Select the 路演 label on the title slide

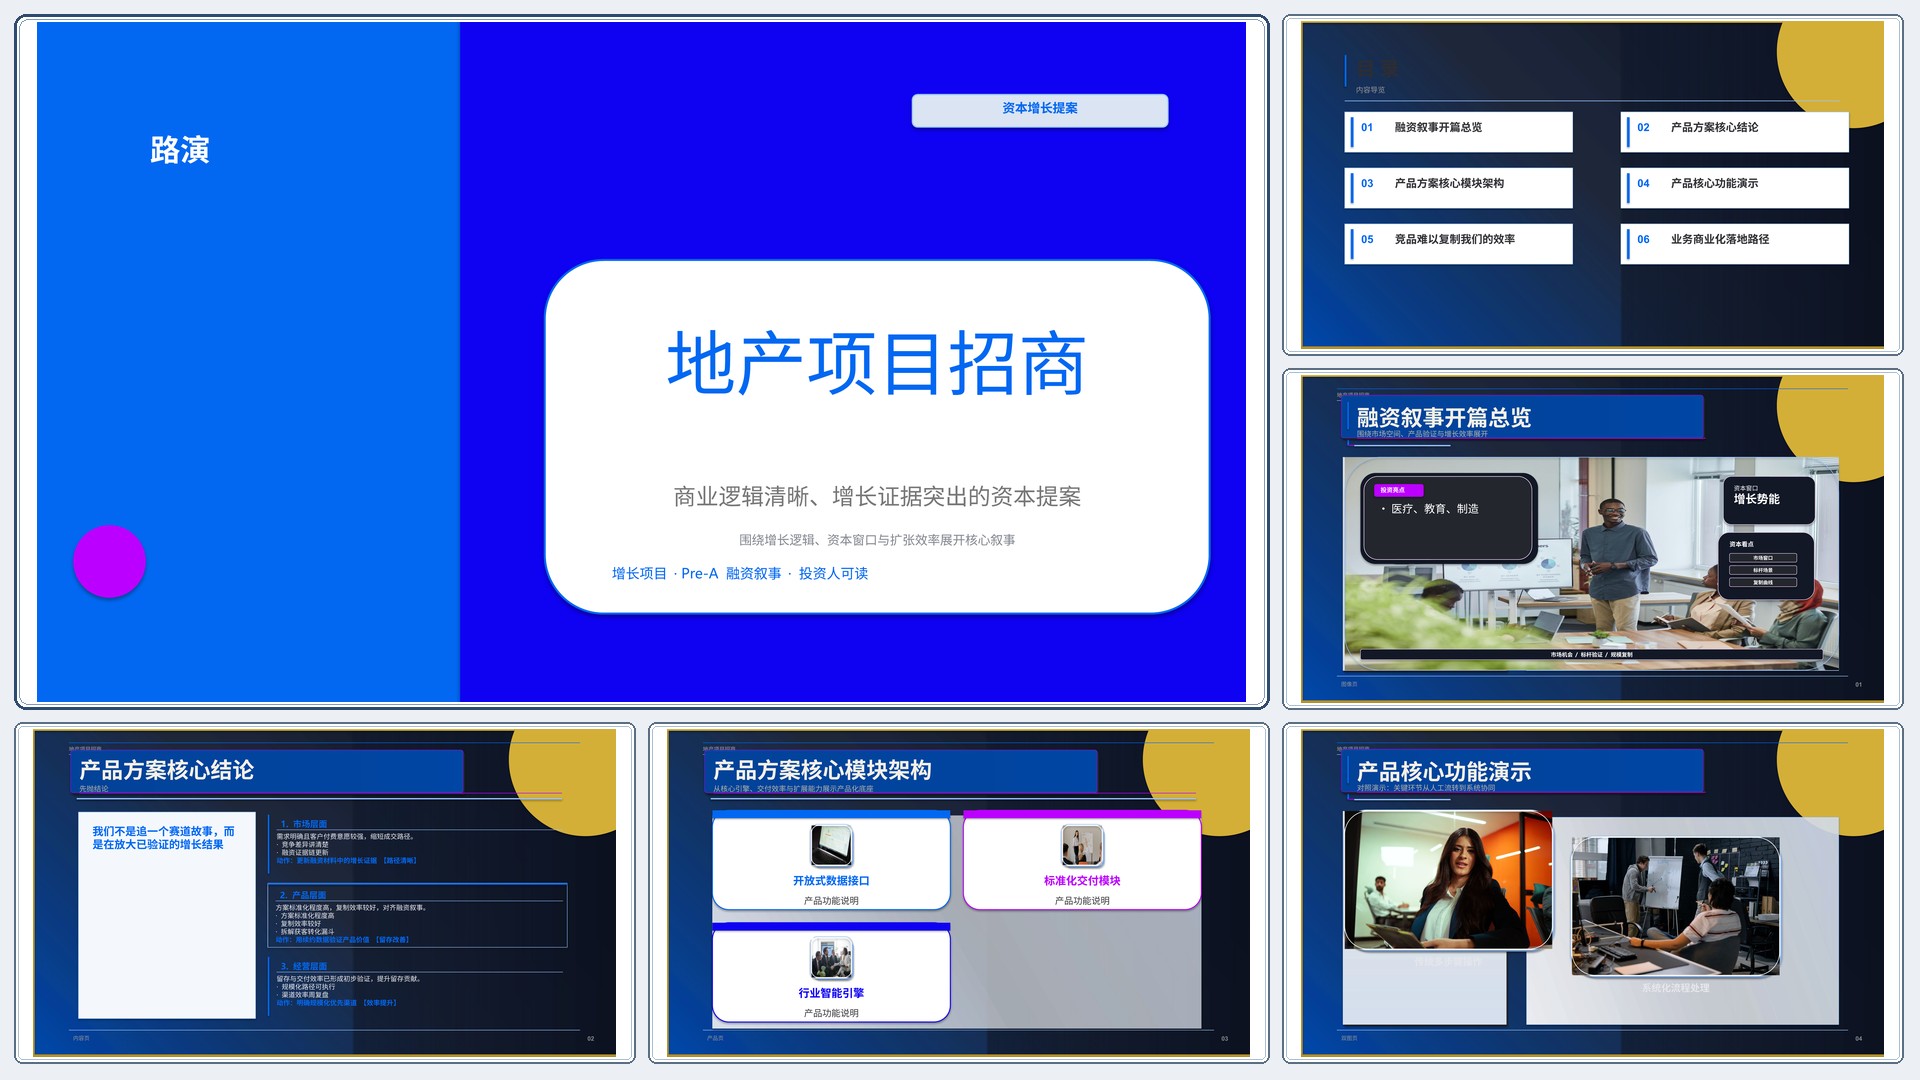point(180,150)
